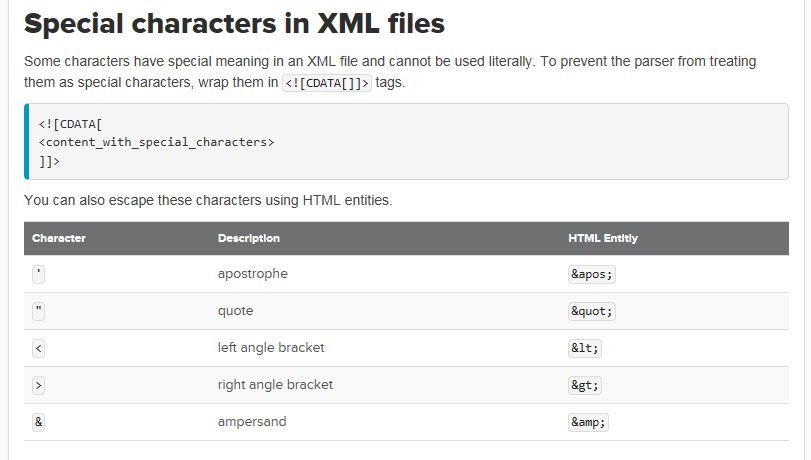Select the greater-than character code cell
This screenshot has width=811, height=460.
tap(39, 385)
